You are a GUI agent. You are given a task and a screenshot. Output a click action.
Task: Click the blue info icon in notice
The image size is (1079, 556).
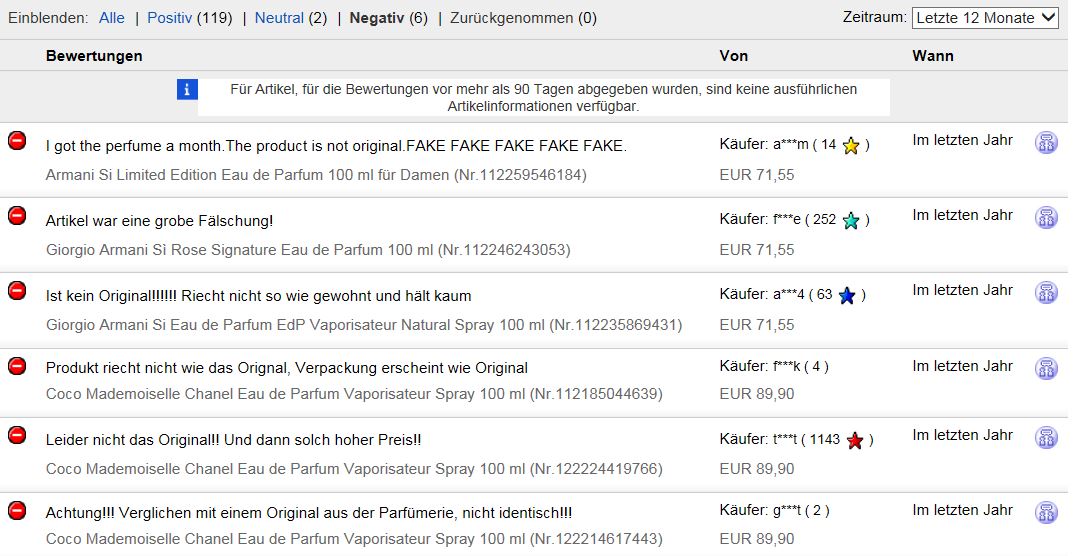(x=187, y=89)
